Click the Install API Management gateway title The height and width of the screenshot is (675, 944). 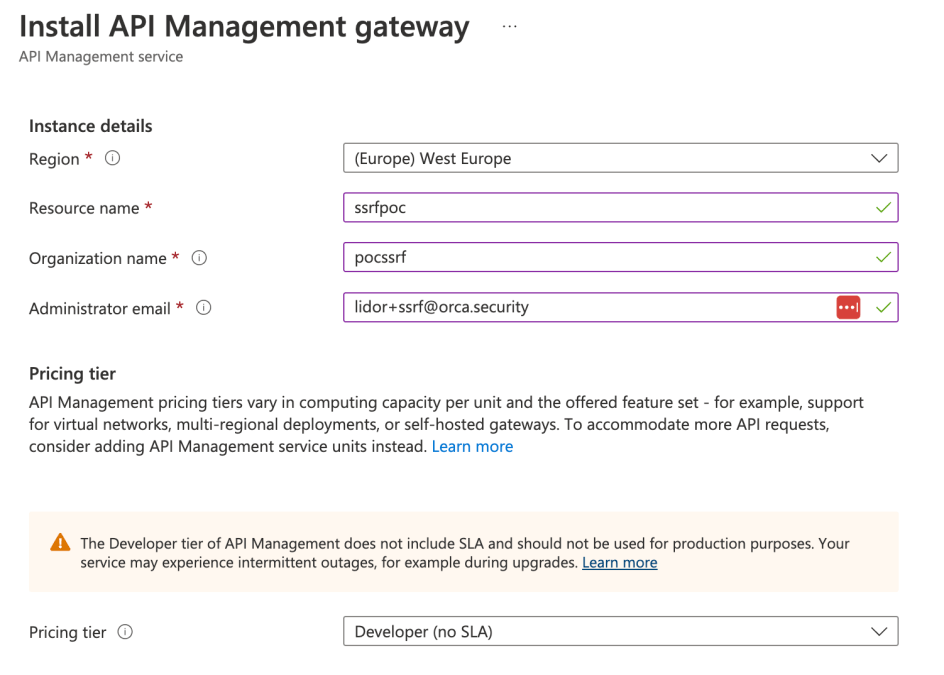[x=244, y=27]
